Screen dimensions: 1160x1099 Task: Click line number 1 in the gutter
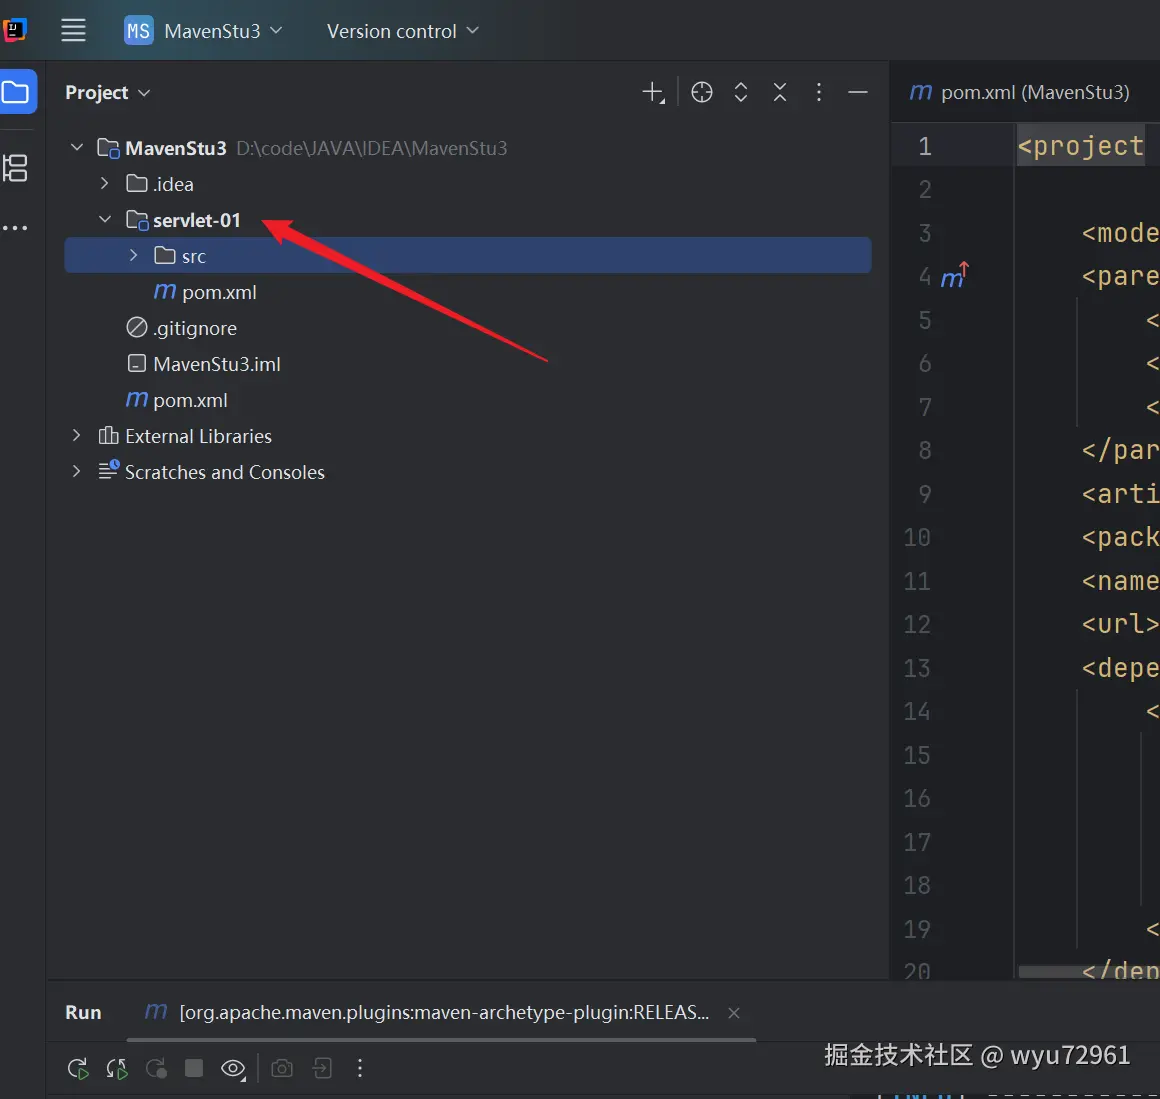[925, 146]
